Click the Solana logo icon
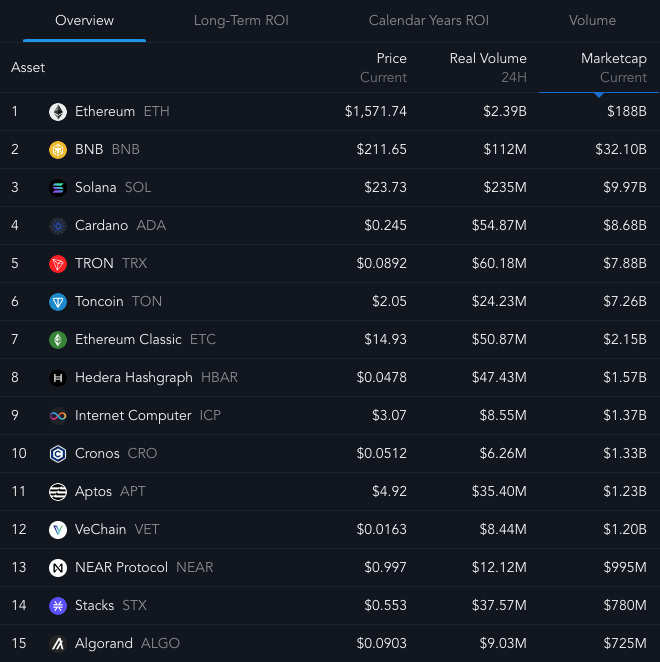The image size is (660, 662). (58, 188)
